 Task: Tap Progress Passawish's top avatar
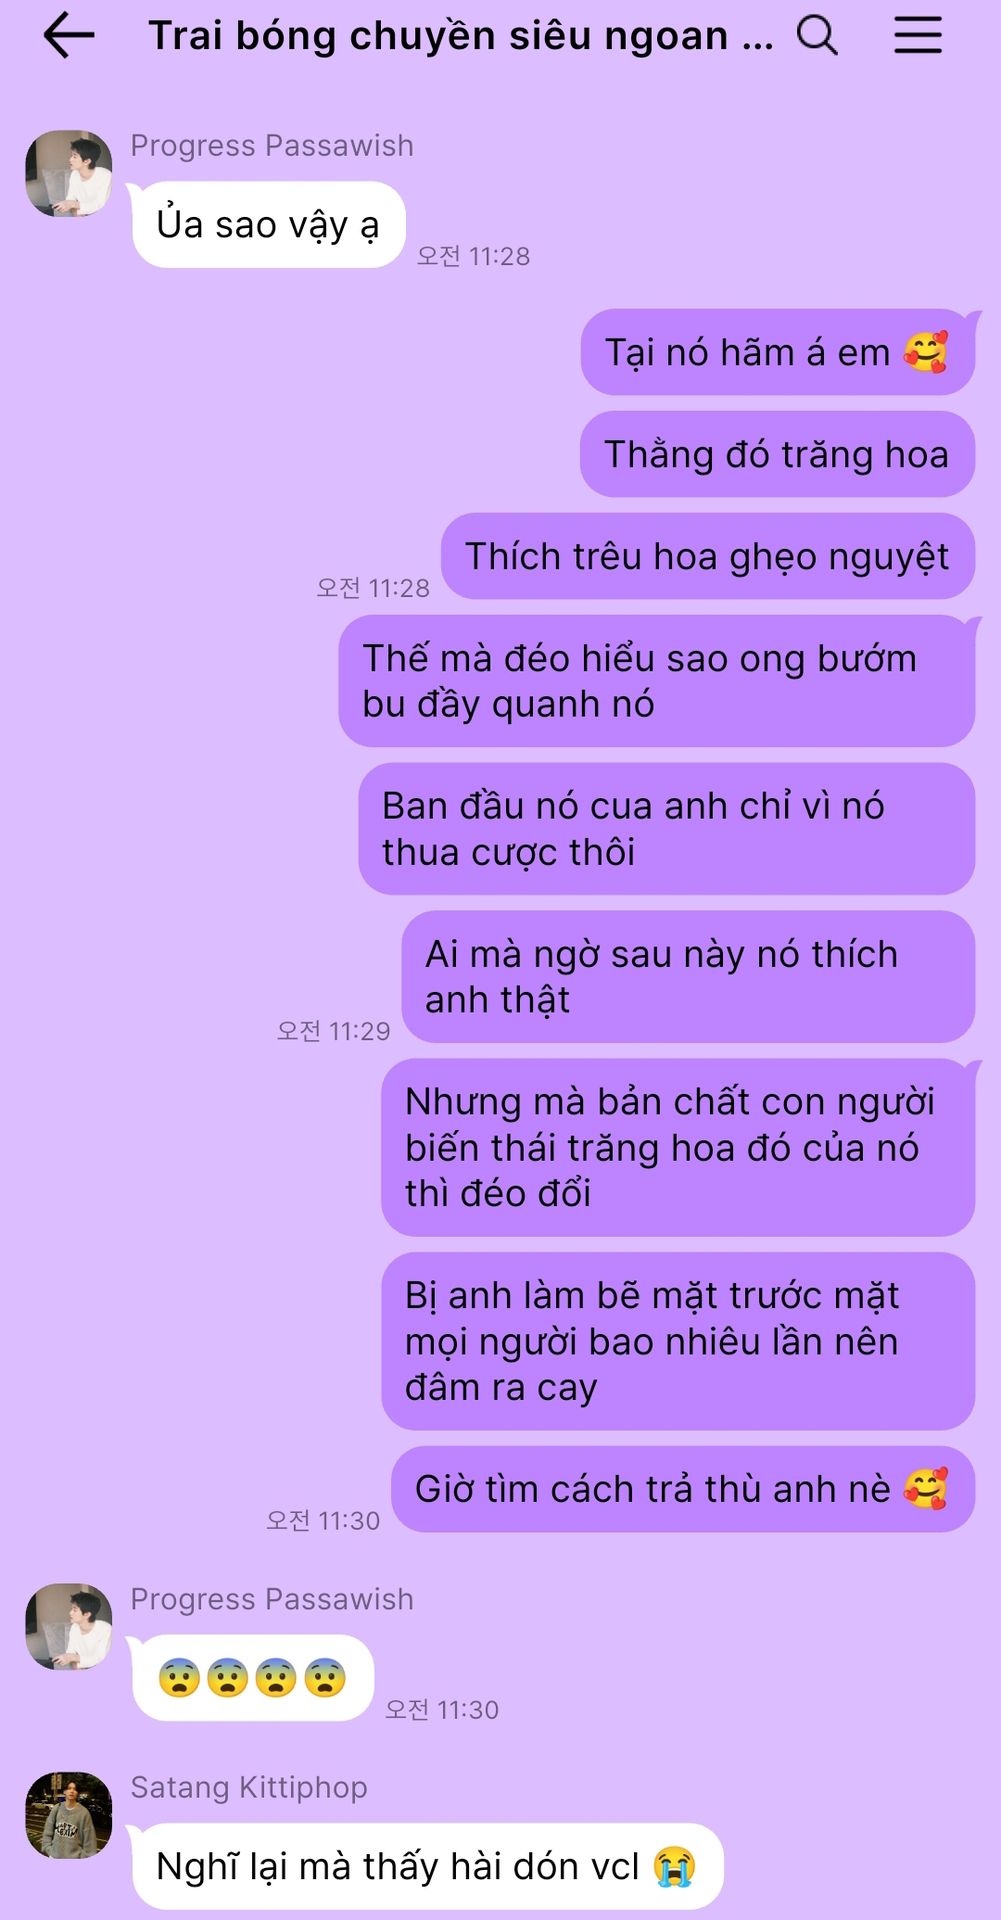click(69, 173)
